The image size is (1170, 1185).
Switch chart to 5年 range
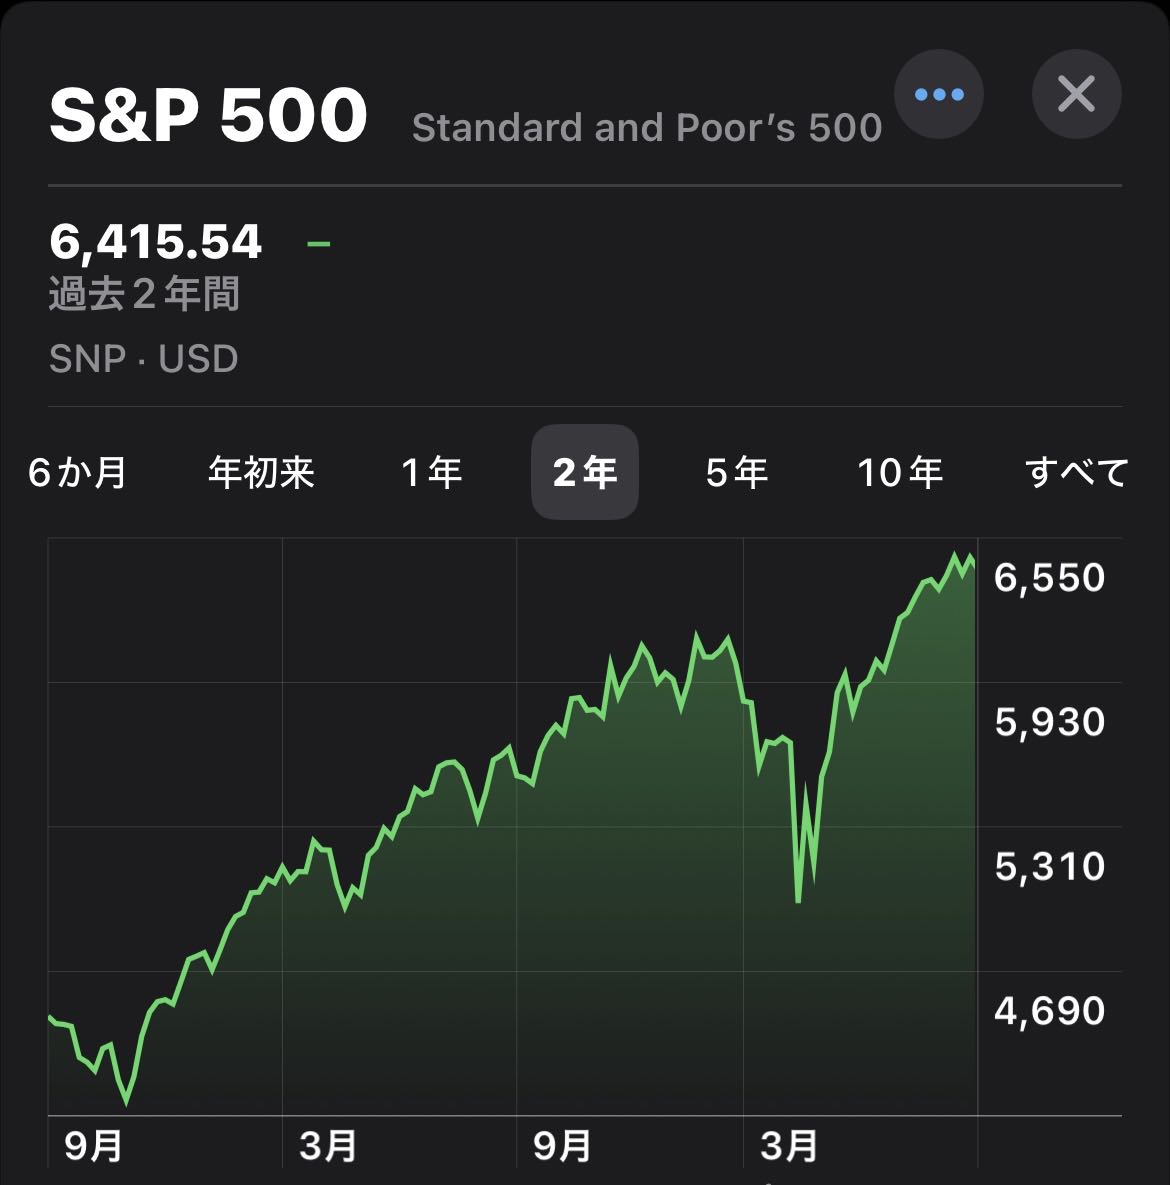[737, 472]
